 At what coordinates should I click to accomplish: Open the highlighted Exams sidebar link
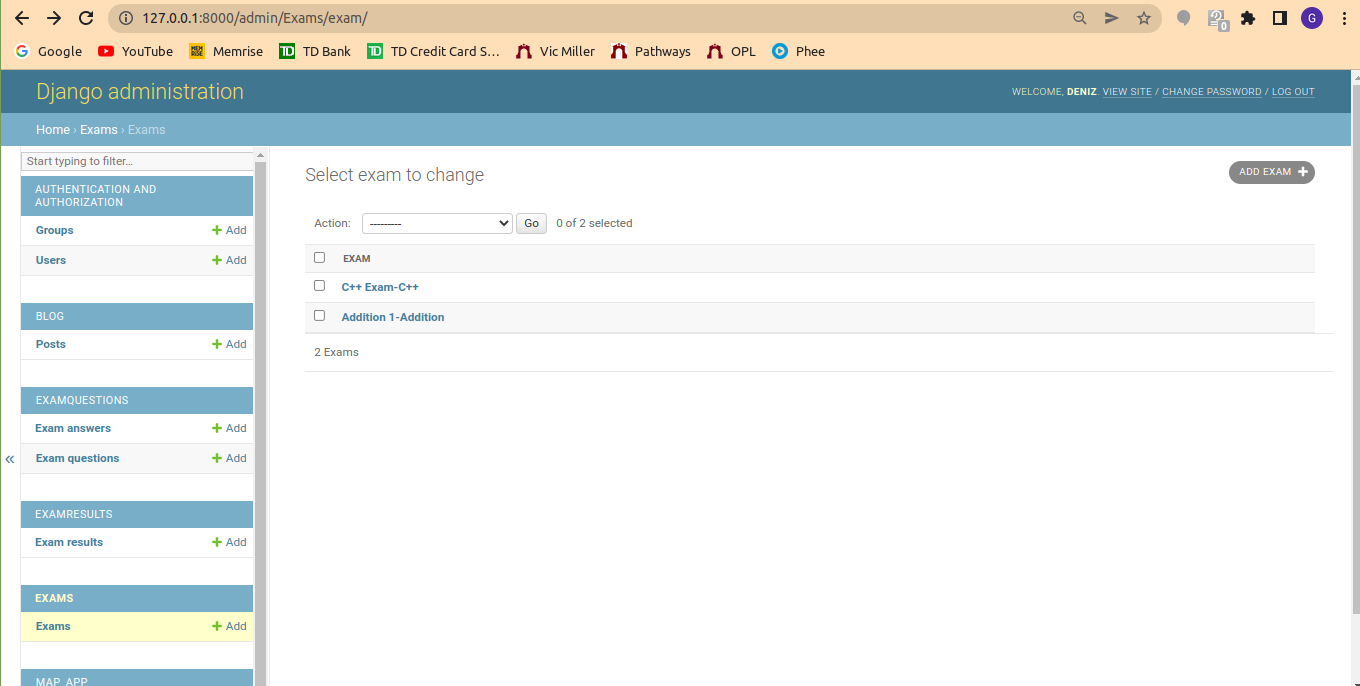pos(53,626)
